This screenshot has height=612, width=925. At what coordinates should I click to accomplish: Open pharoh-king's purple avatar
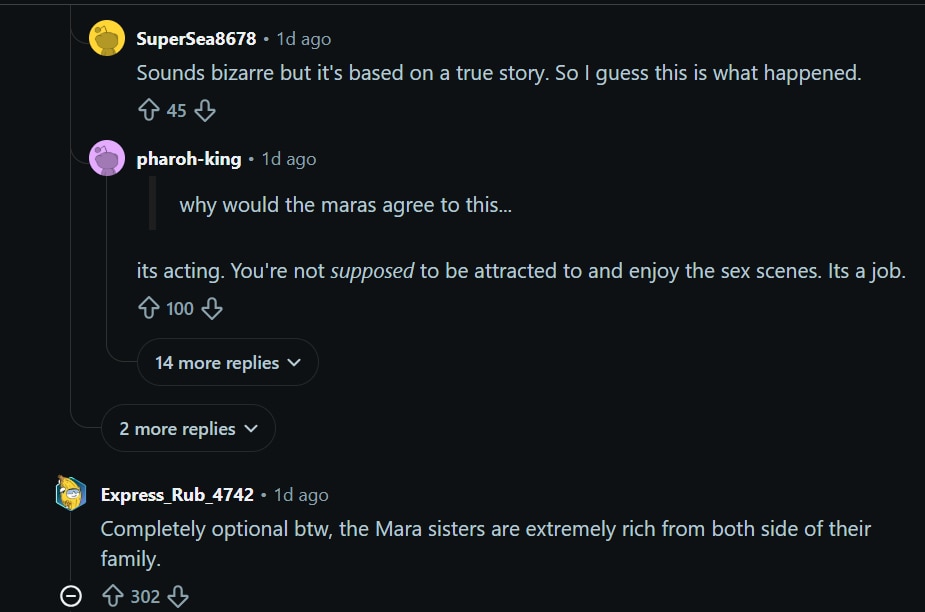click(x=107, y=158)
